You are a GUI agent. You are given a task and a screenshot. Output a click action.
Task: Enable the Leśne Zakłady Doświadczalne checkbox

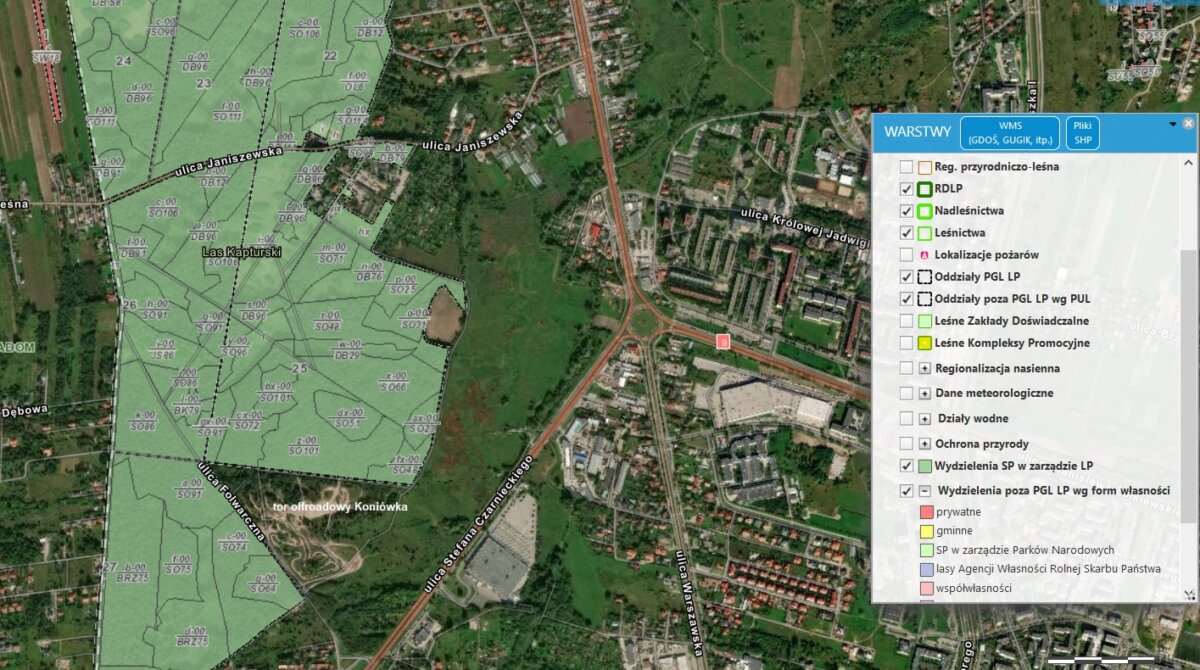pos(906,321)
